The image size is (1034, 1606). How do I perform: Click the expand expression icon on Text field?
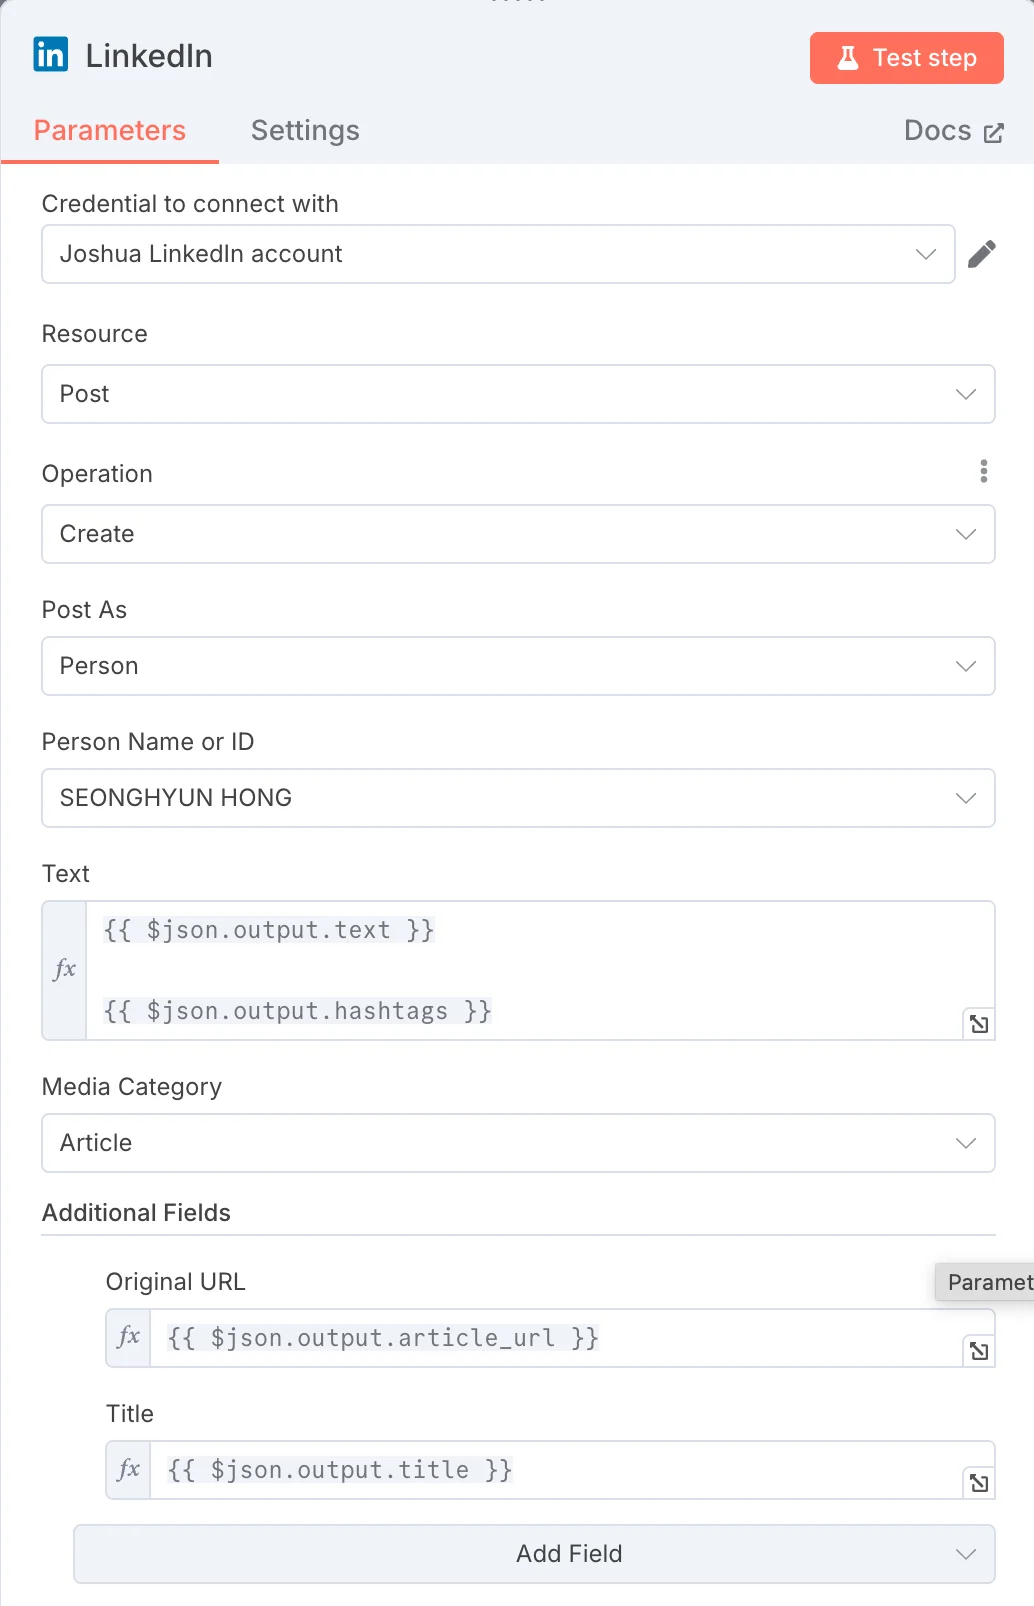coord(978,1024)
